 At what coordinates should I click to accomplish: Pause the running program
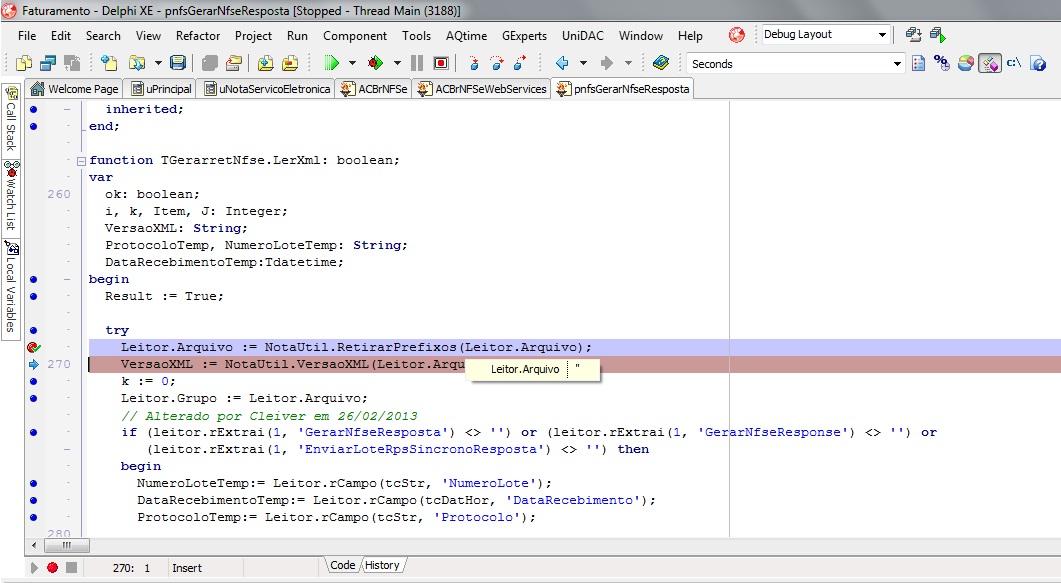(417, 63)
